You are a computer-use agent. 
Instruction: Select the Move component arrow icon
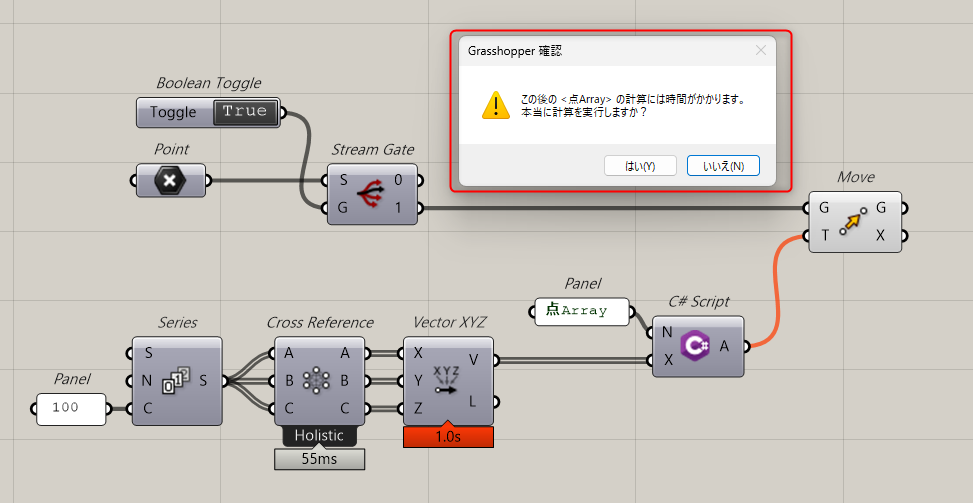pos(853,221)
